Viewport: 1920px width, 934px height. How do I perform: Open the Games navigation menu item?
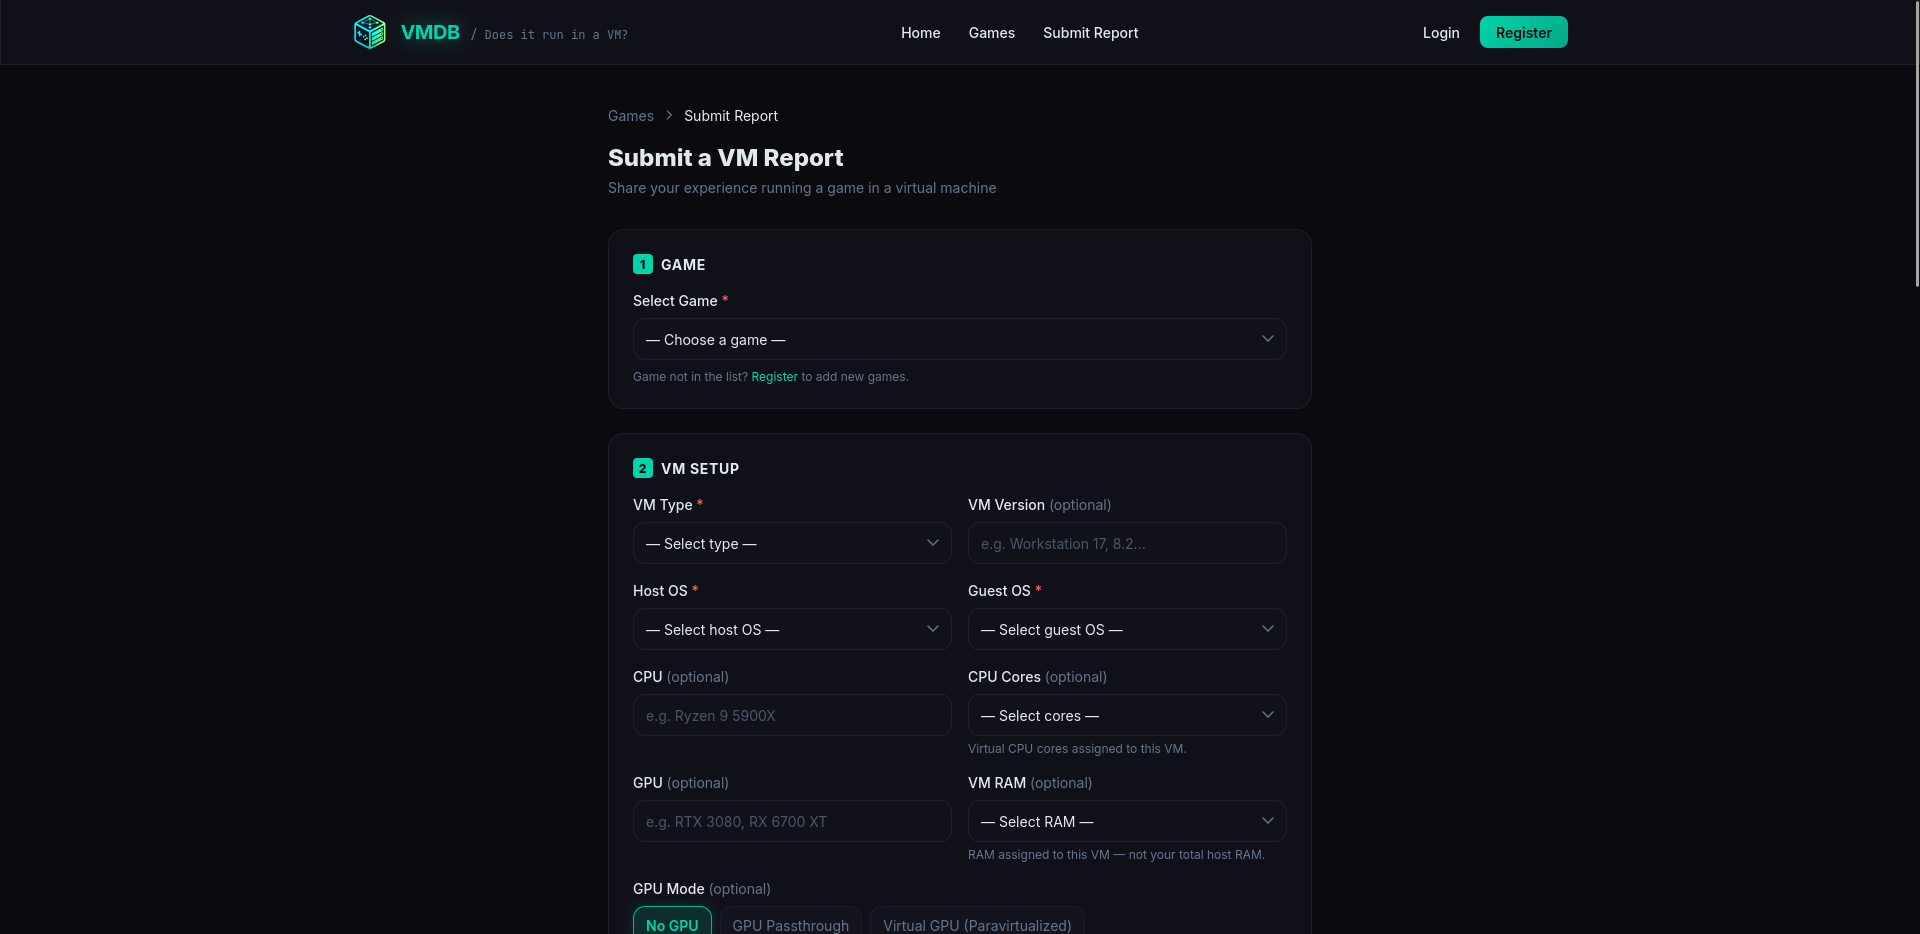point(991,32)
